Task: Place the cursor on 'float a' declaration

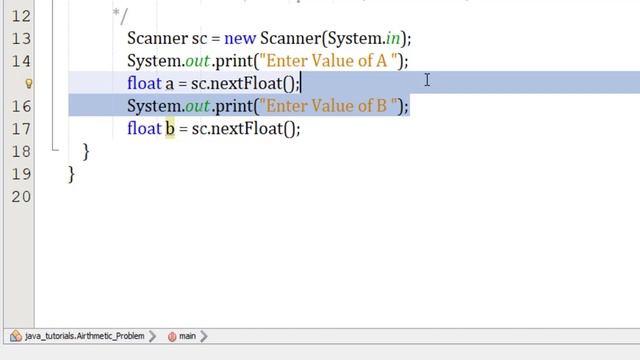Action: coord(150,84)
